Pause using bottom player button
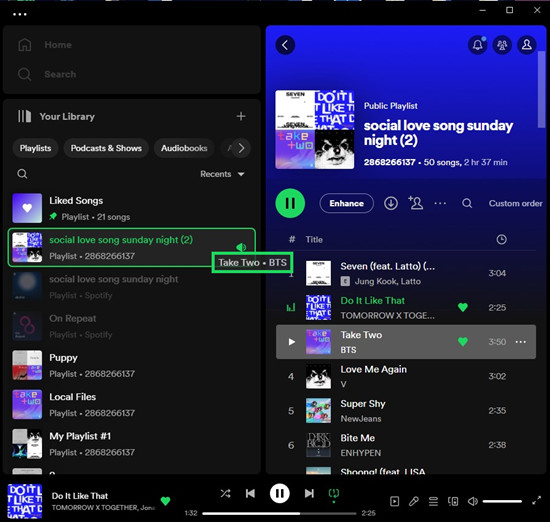The image size is (550, 522). click(280, 494)
